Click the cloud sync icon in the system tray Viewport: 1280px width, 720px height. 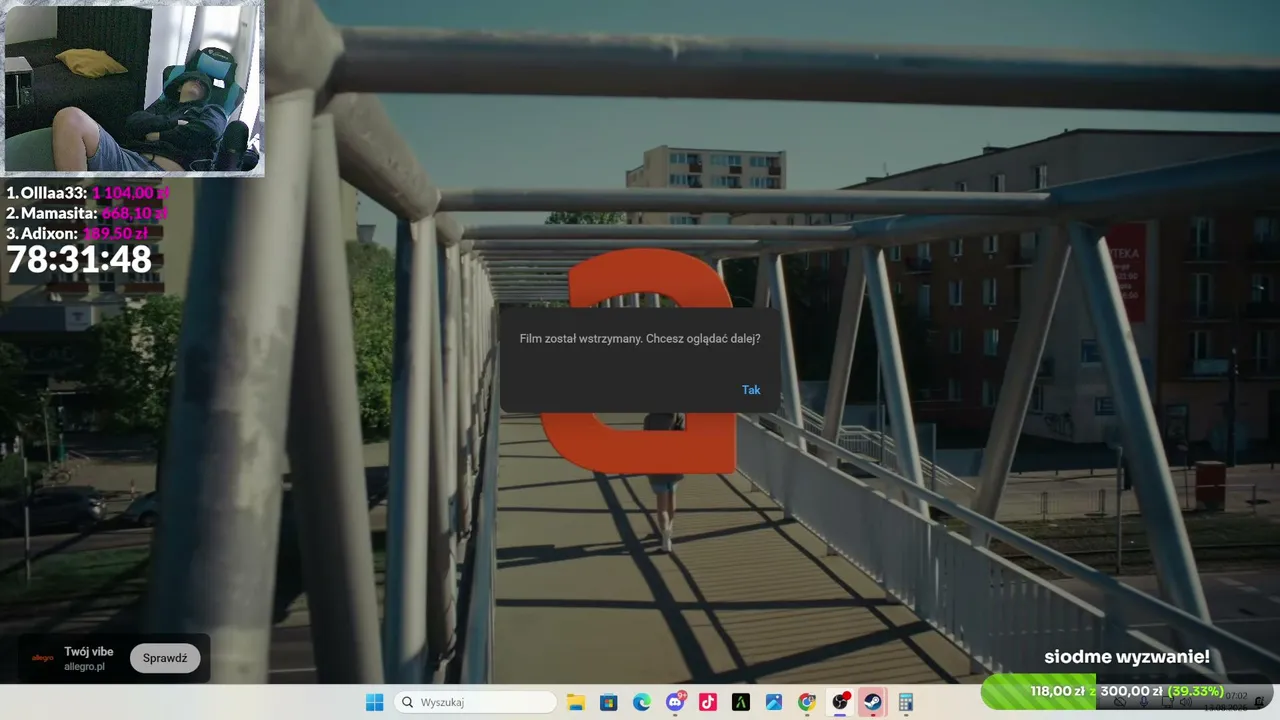point(1122,702)
